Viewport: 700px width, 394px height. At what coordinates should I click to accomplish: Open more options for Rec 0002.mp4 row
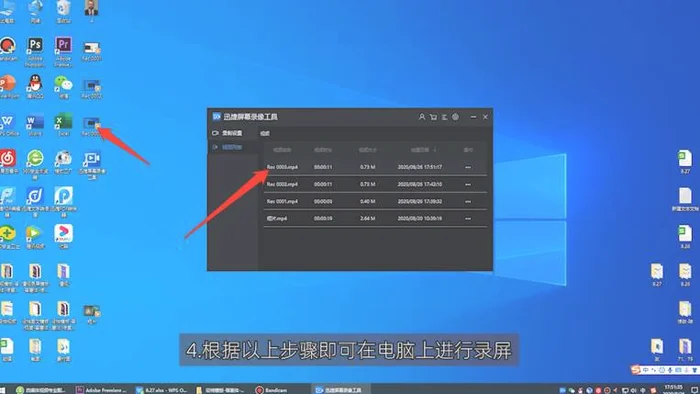click(x=468, y=184)
